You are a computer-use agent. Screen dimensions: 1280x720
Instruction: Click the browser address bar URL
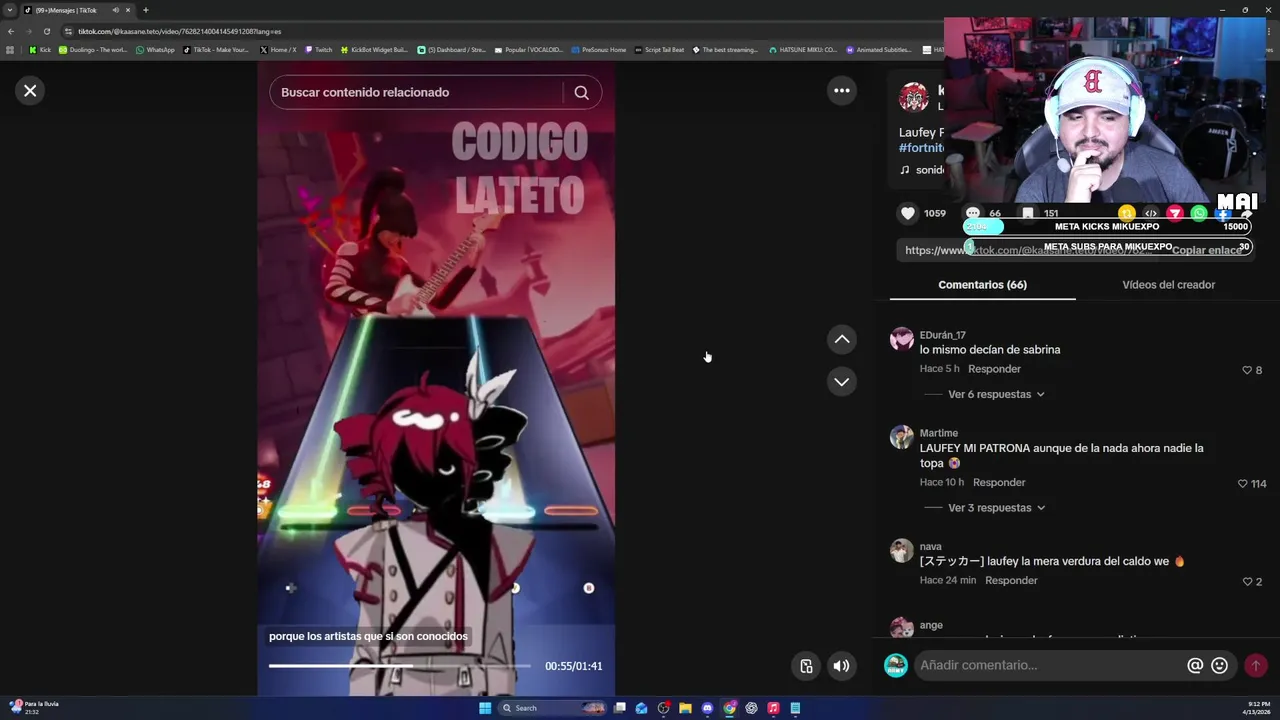pos(180,31)
